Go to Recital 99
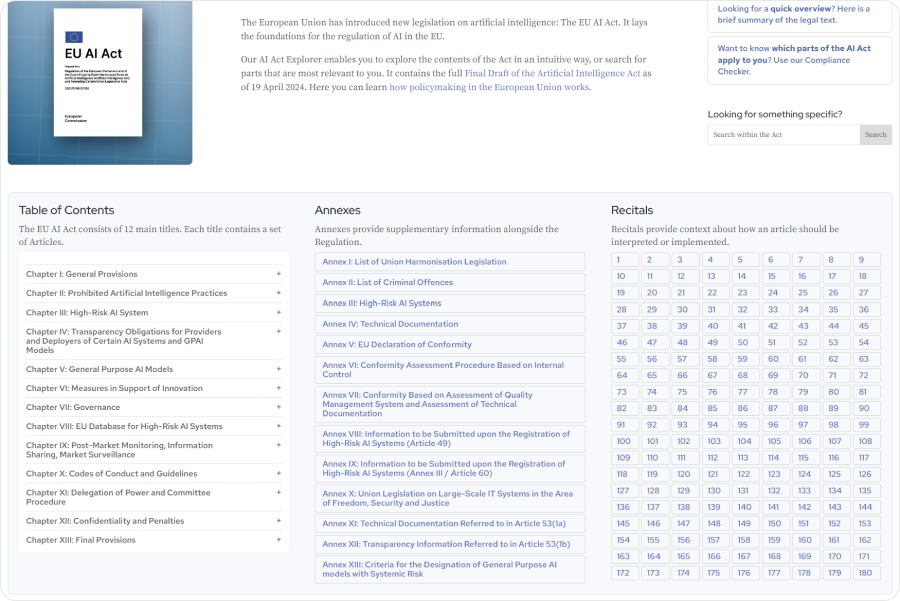The height and width of the screenshot is (601, 900). 867,425
